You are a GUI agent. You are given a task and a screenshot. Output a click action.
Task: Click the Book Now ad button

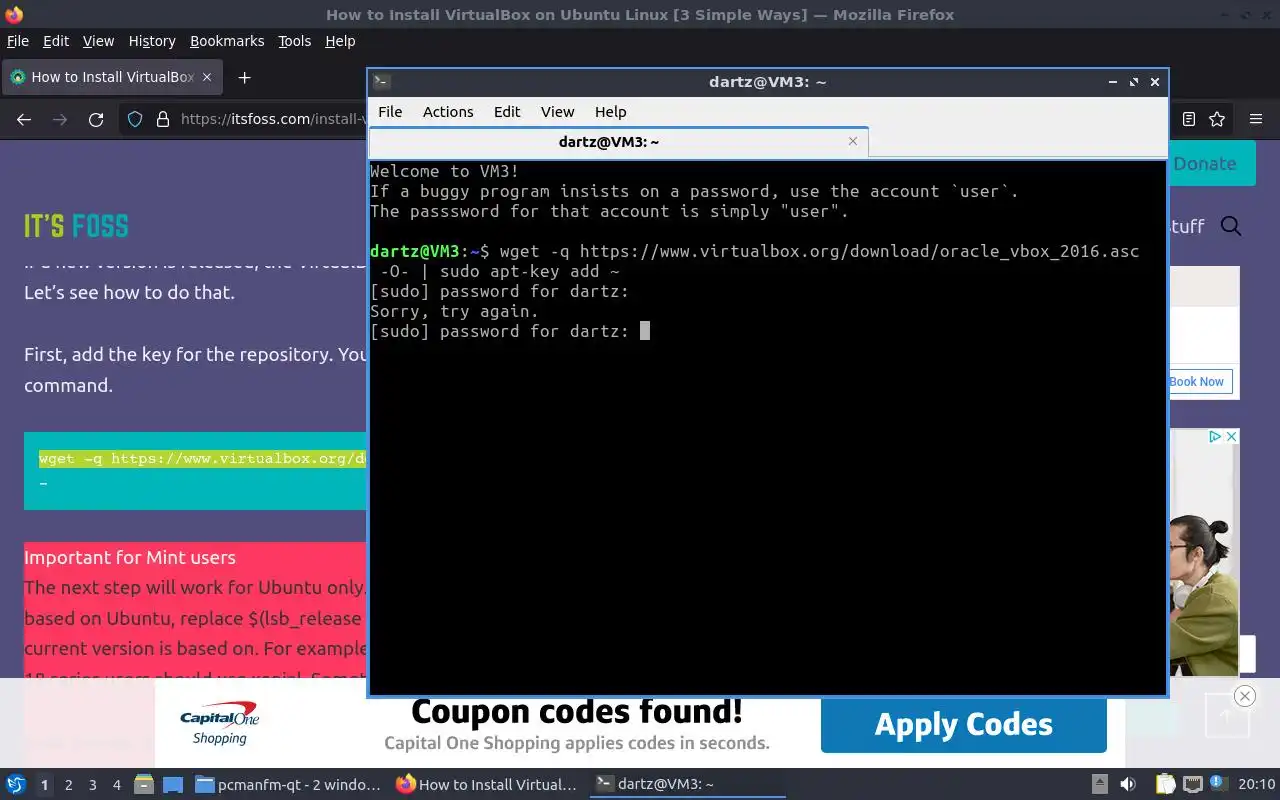[1200, 382]
